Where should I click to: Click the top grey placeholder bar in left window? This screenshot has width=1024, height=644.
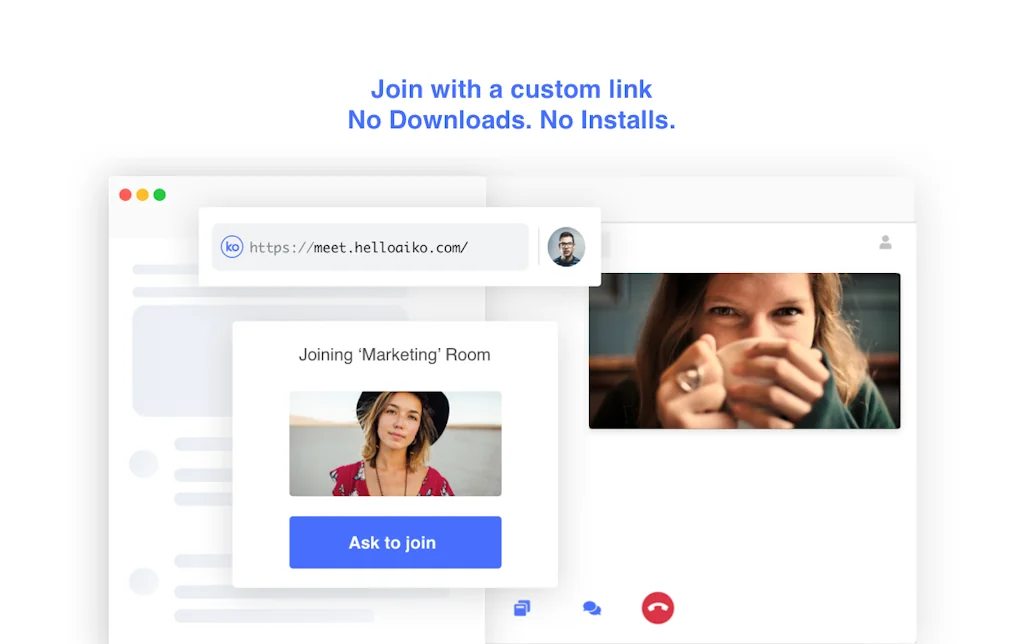tap(165, 269)
